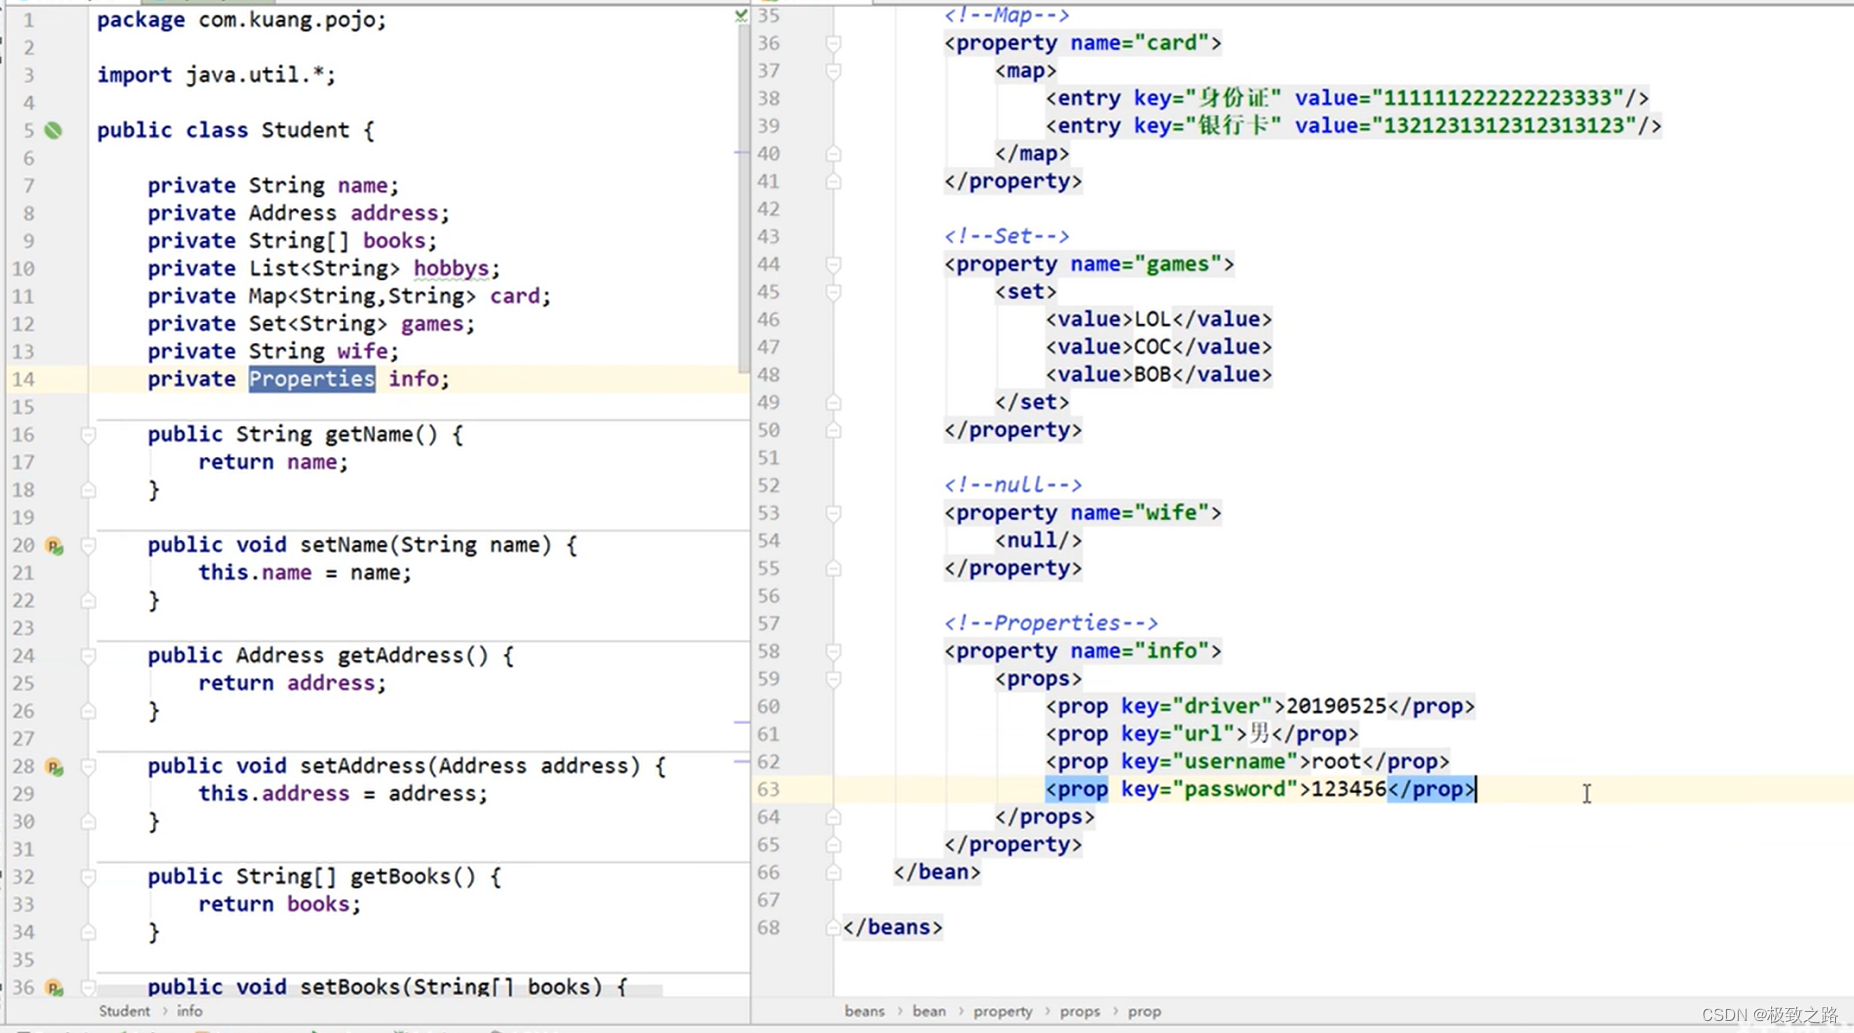Collapse the getName() method fold marker
Screen dimensions: 1854x1033
(88, 435)
